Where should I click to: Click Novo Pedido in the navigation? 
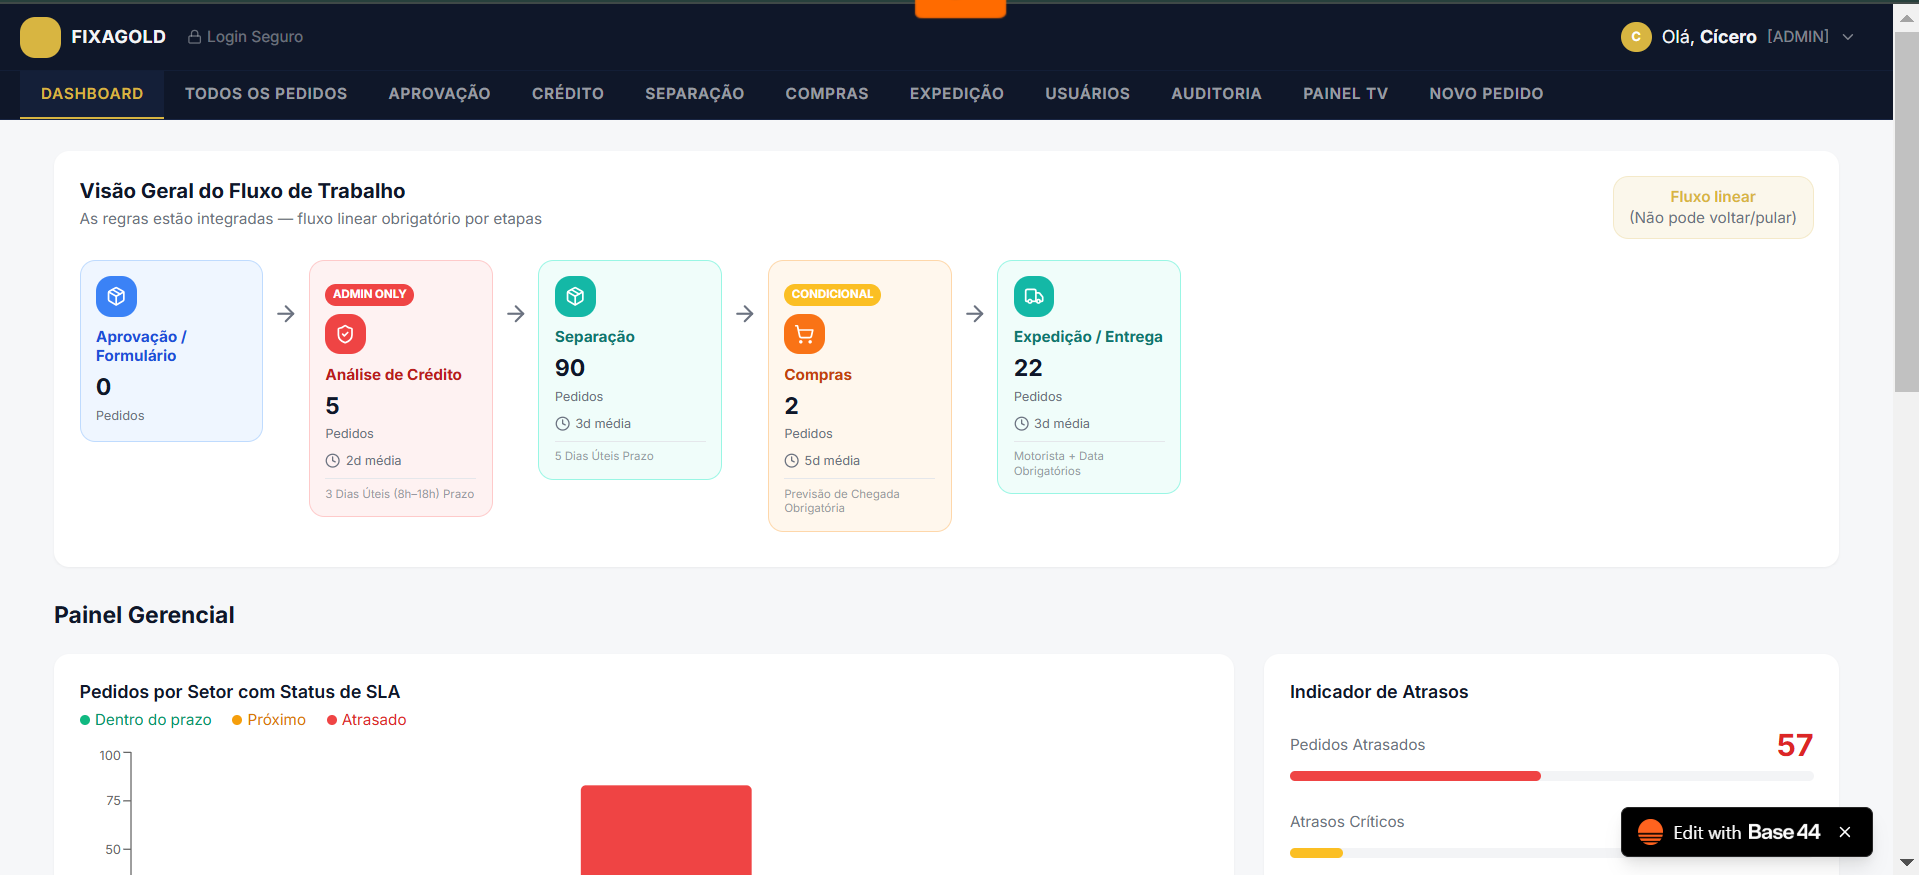tap(1487, 94)
